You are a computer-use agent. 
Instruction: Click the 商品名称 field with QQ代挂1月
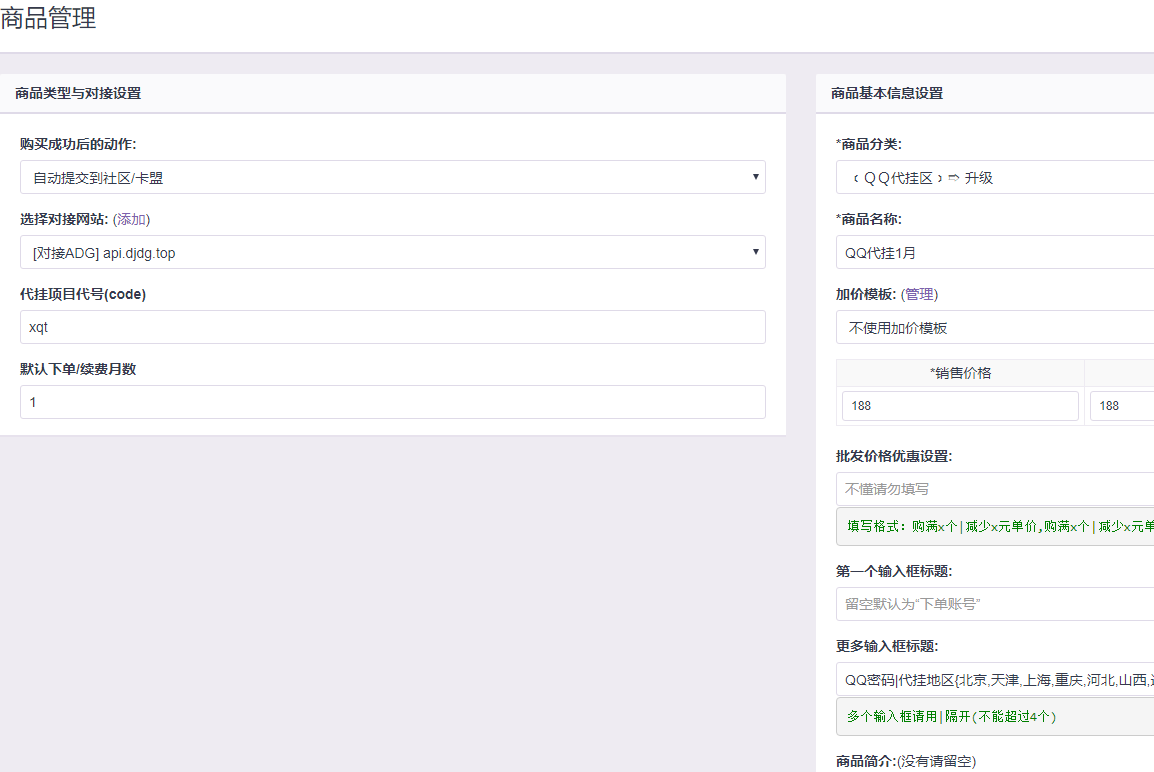pos(994,252)
